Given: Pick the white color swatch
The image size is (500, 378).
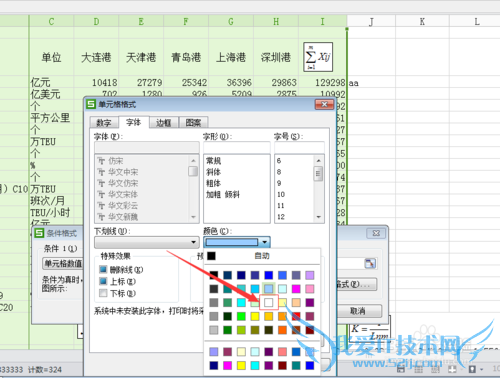Looking at the screenshot, I should coord(269,302).
